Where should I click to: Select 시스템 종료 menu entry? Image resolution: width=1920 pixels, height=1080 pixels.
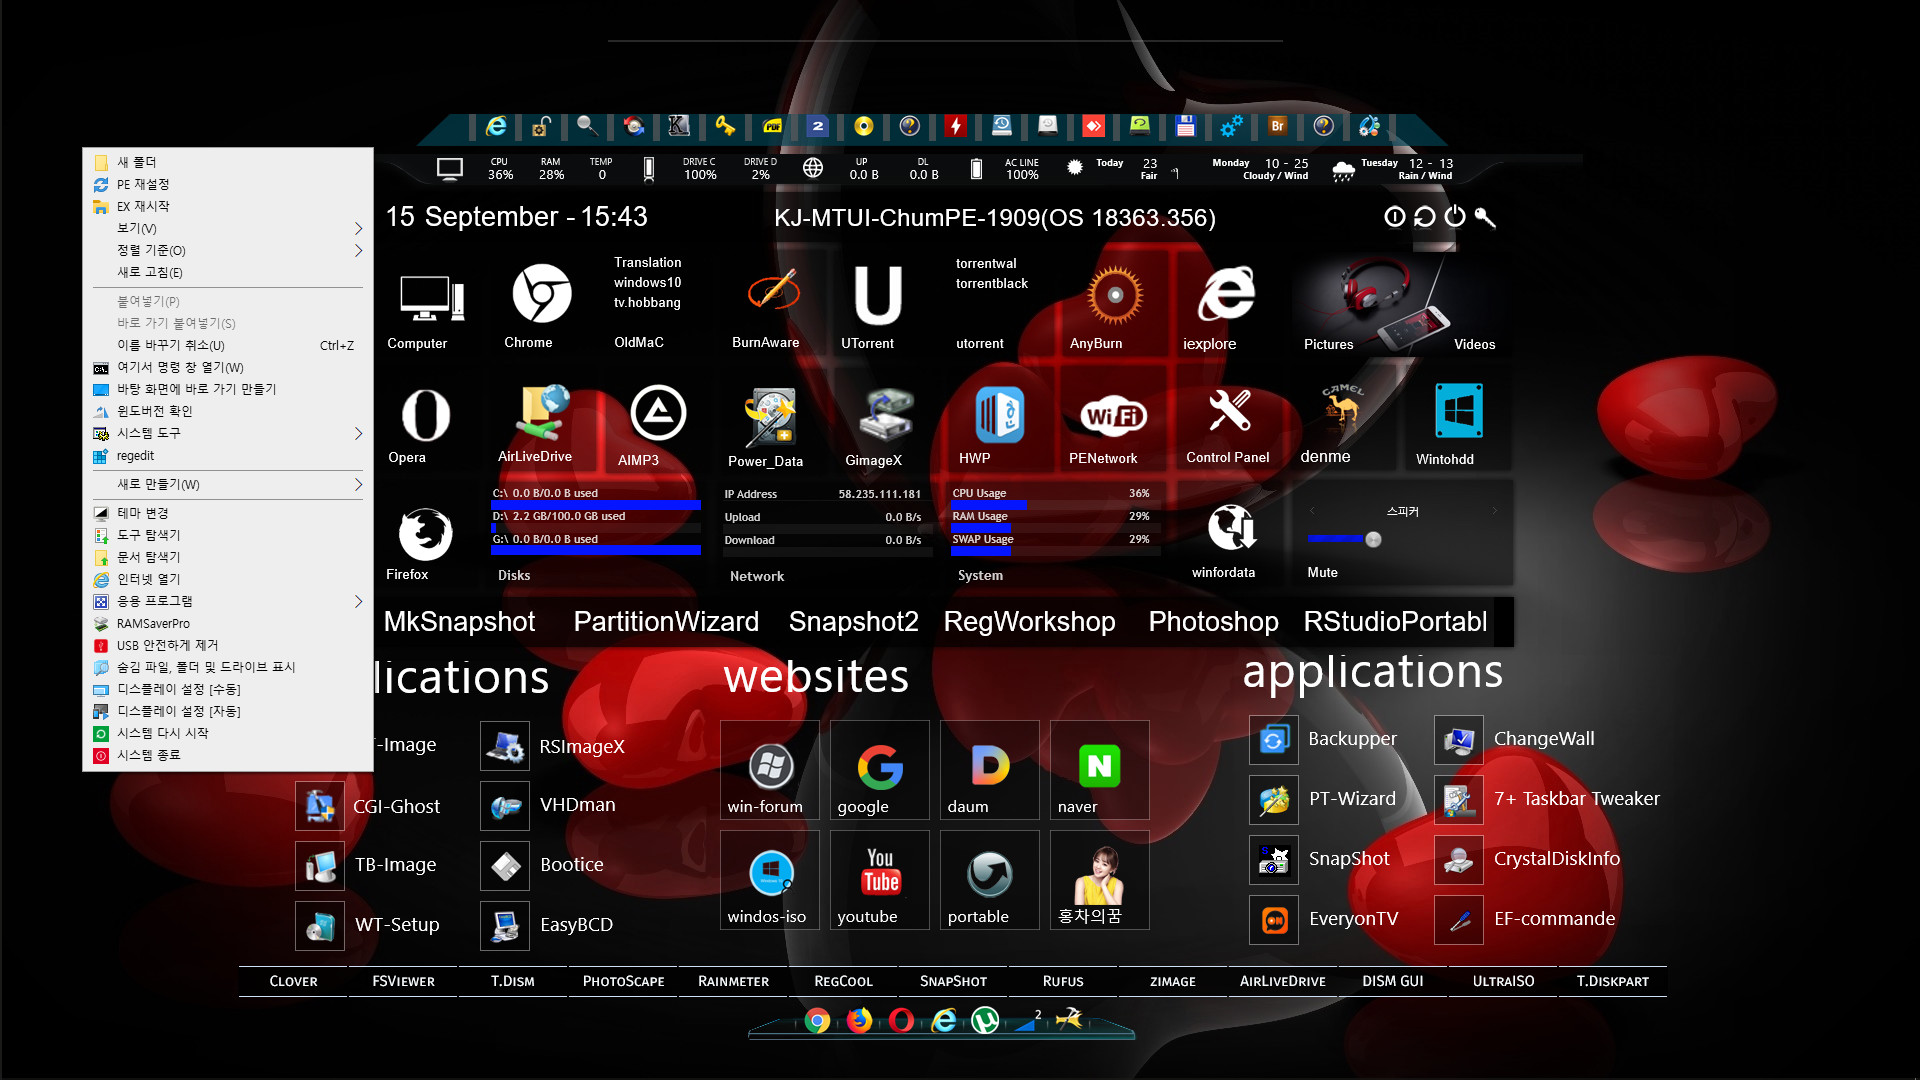point(228,755)
